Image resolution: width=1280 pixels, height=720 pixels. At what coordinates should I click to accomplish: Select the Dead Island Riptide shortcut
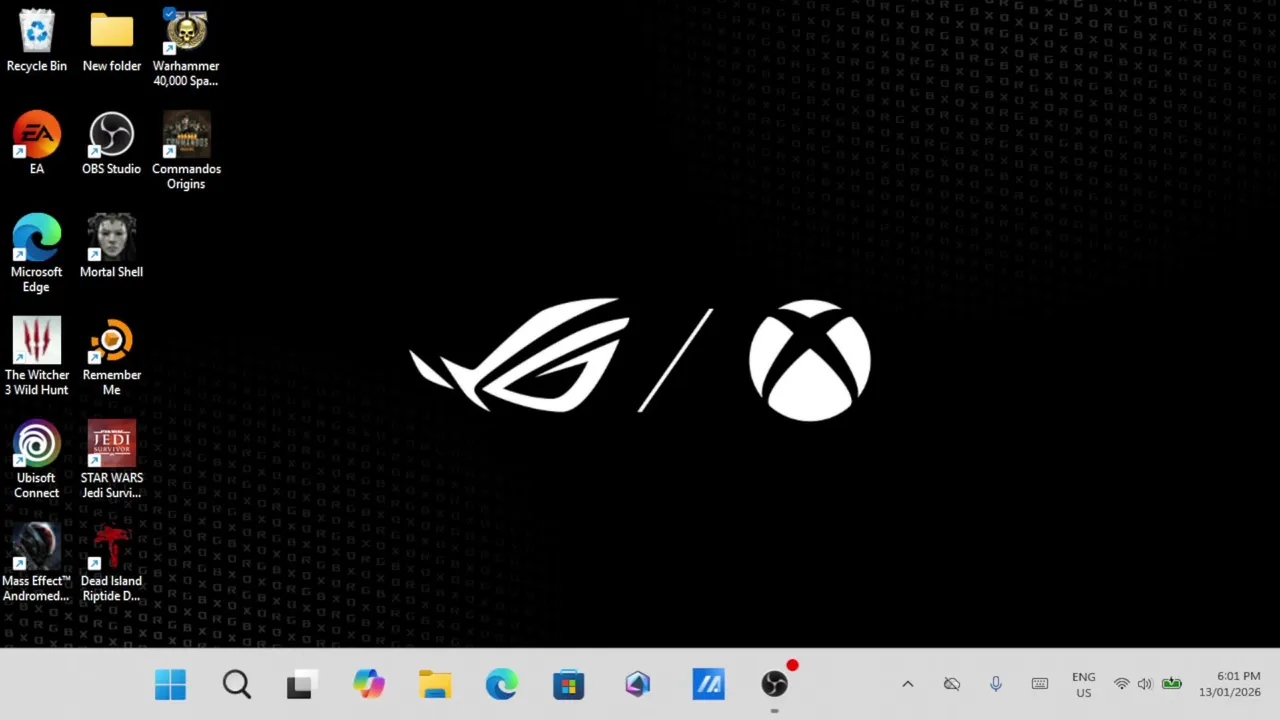click(x=112, y=562)
